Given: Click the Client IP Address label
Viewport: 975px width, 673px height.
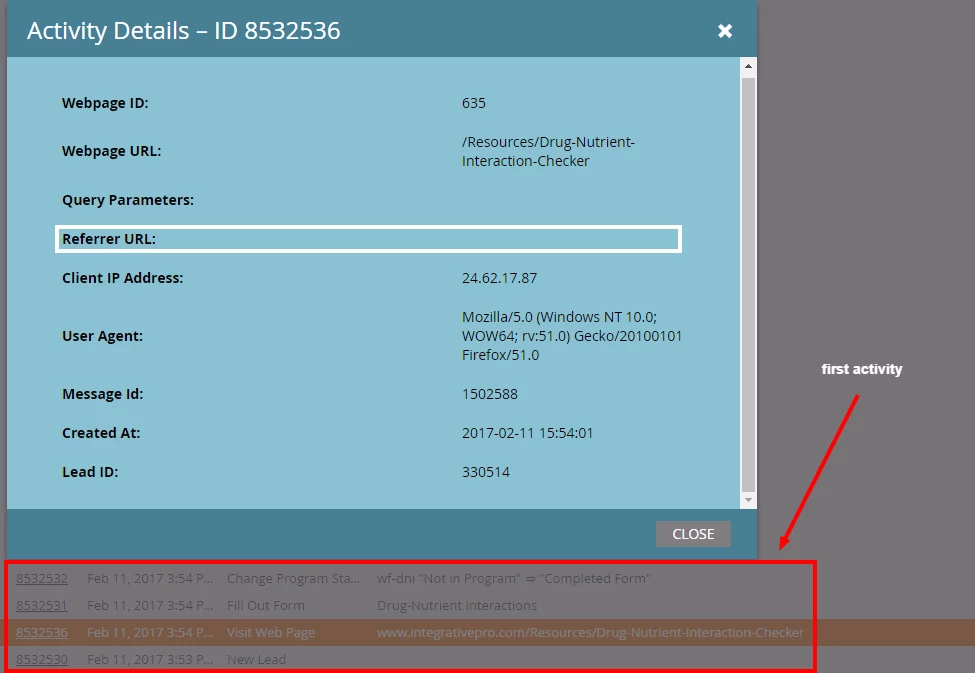Looking at the screenshot, I should tap(122, 278).
